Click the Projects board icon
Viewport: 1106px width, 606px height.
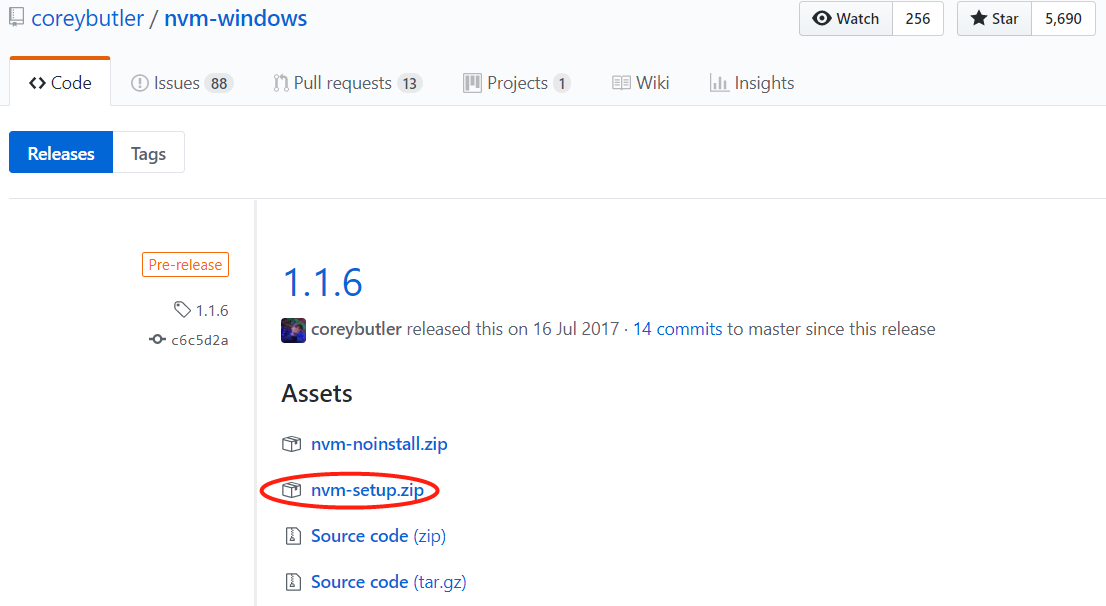(472, 83)
